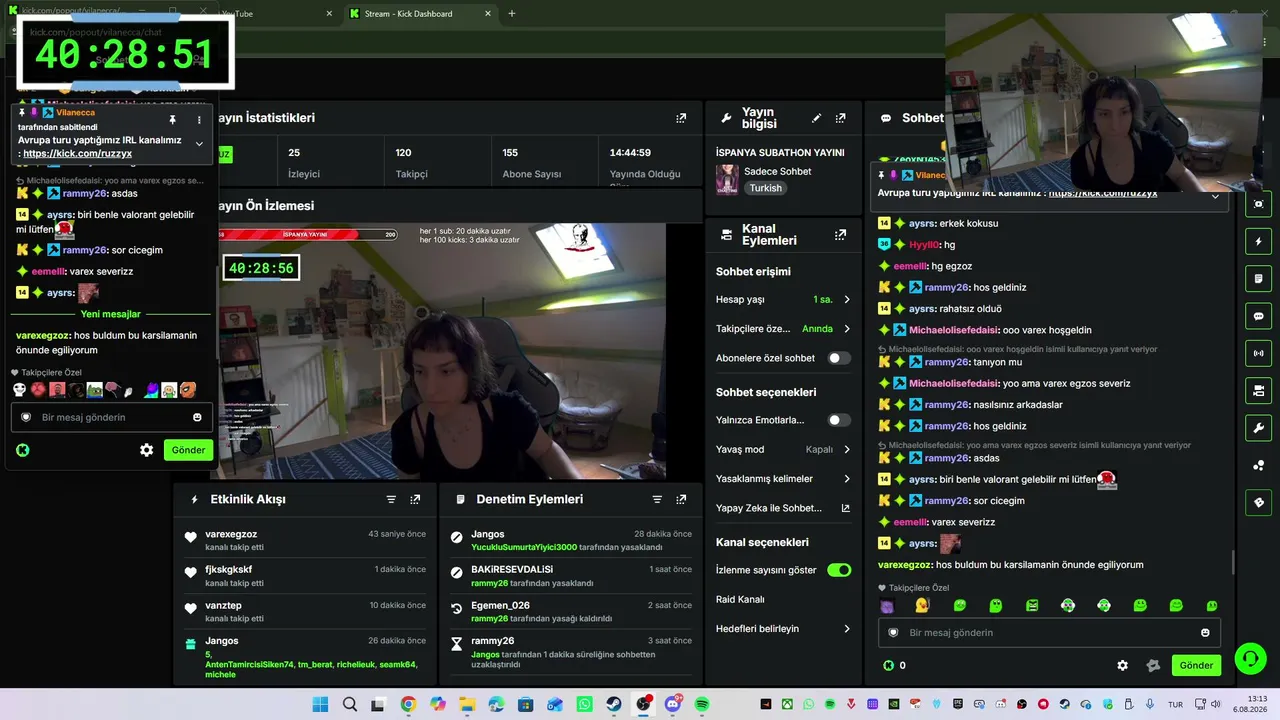Select Egemen_026 moderation entry
The image size is (1280, 720).
click(571, 611)
